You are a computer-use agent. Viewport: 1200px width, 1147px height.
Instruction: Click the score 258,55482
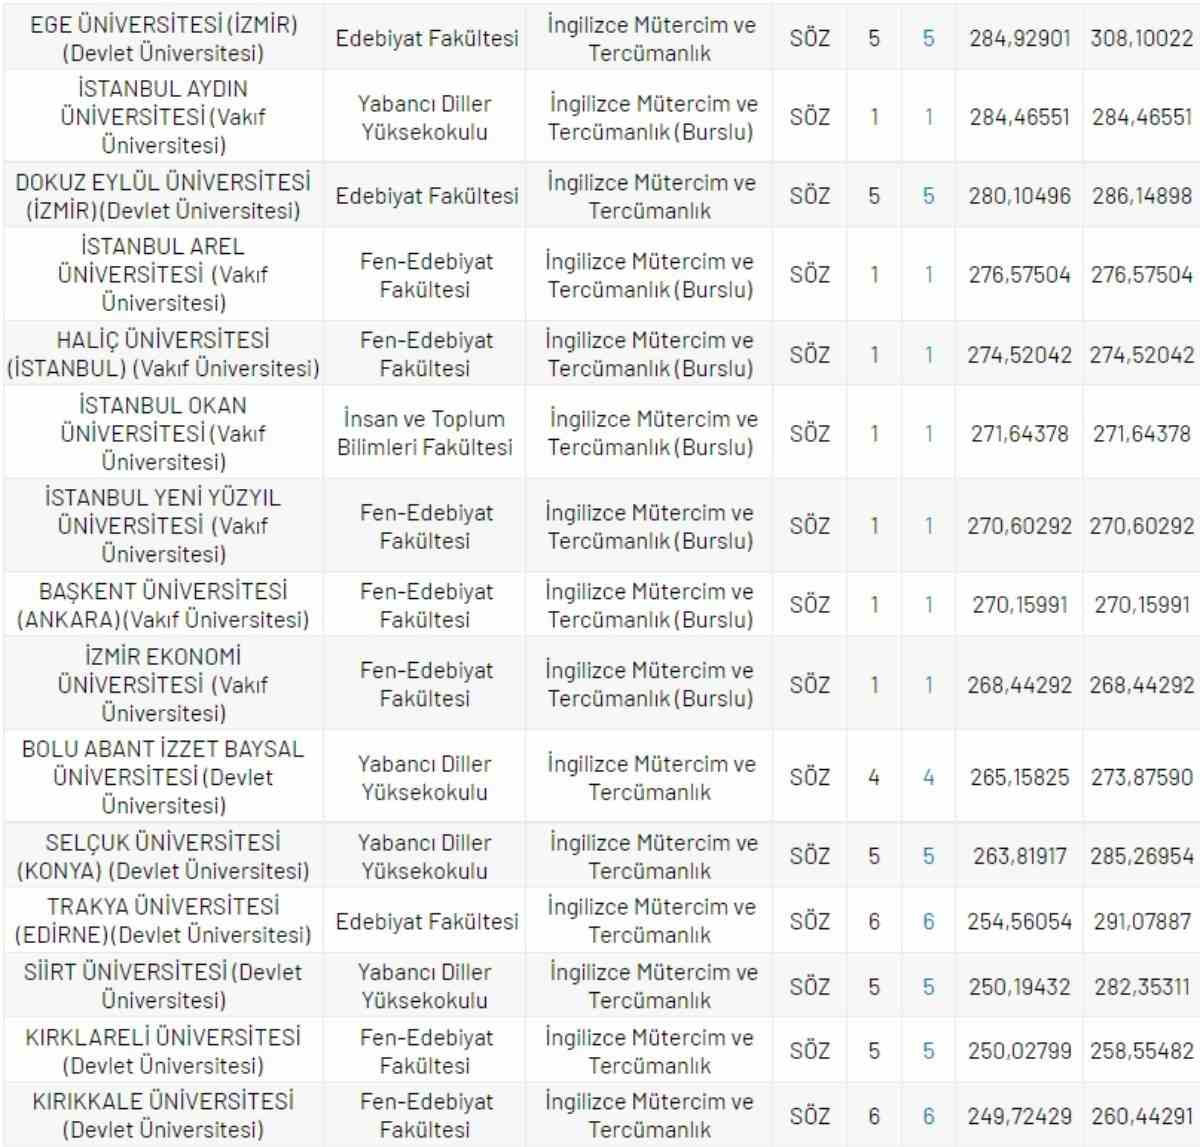click(x=1142, y=1051)
